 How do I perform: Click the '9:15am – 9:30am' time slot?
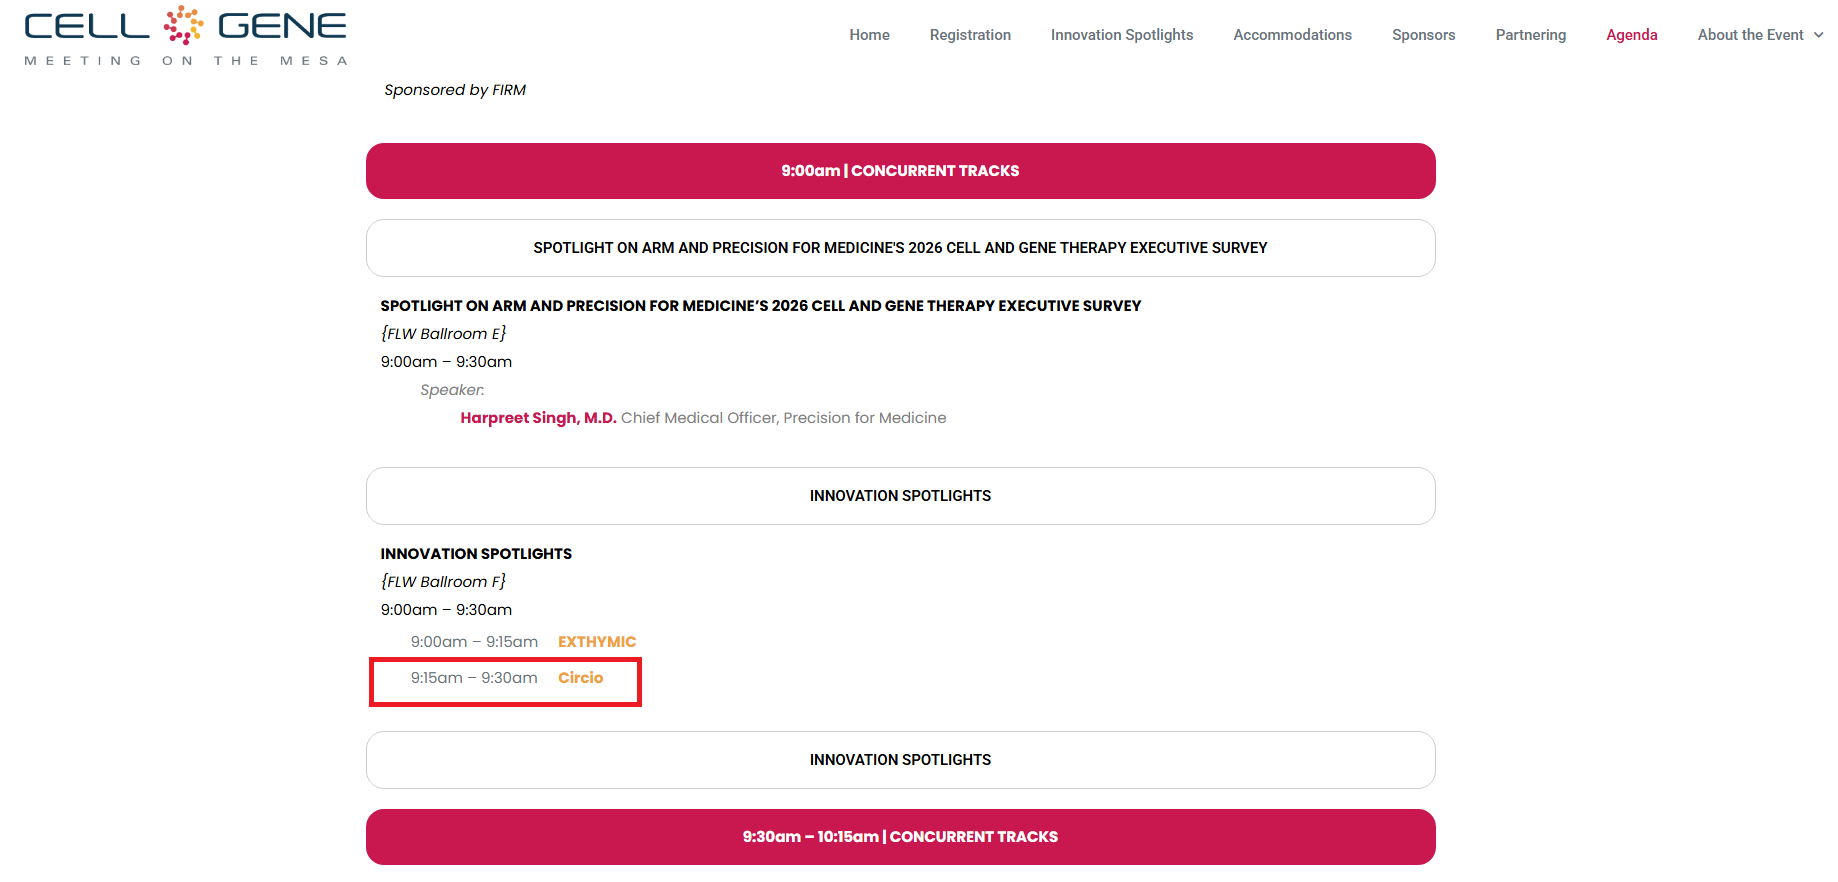tap(474, 678)
